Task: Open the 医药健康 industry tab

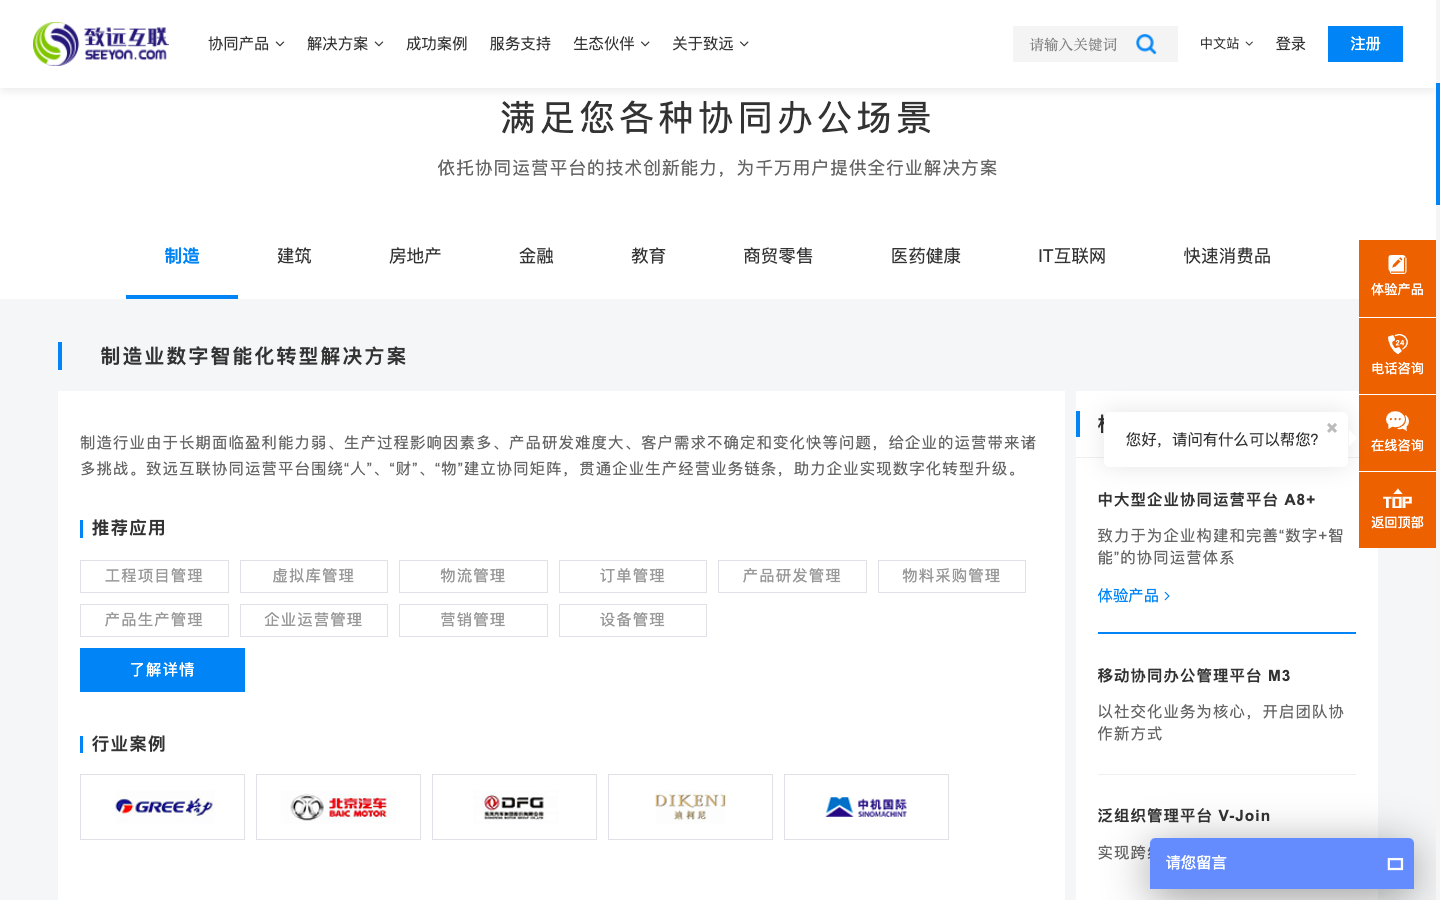Action: tap(924, 256)
